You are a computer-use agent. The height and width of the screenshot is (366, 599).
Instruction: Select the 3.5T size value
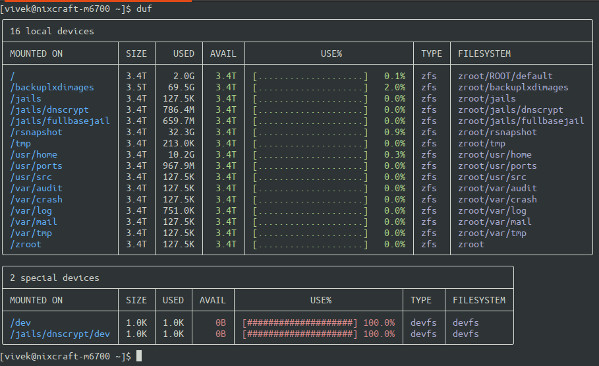[136, 87]
